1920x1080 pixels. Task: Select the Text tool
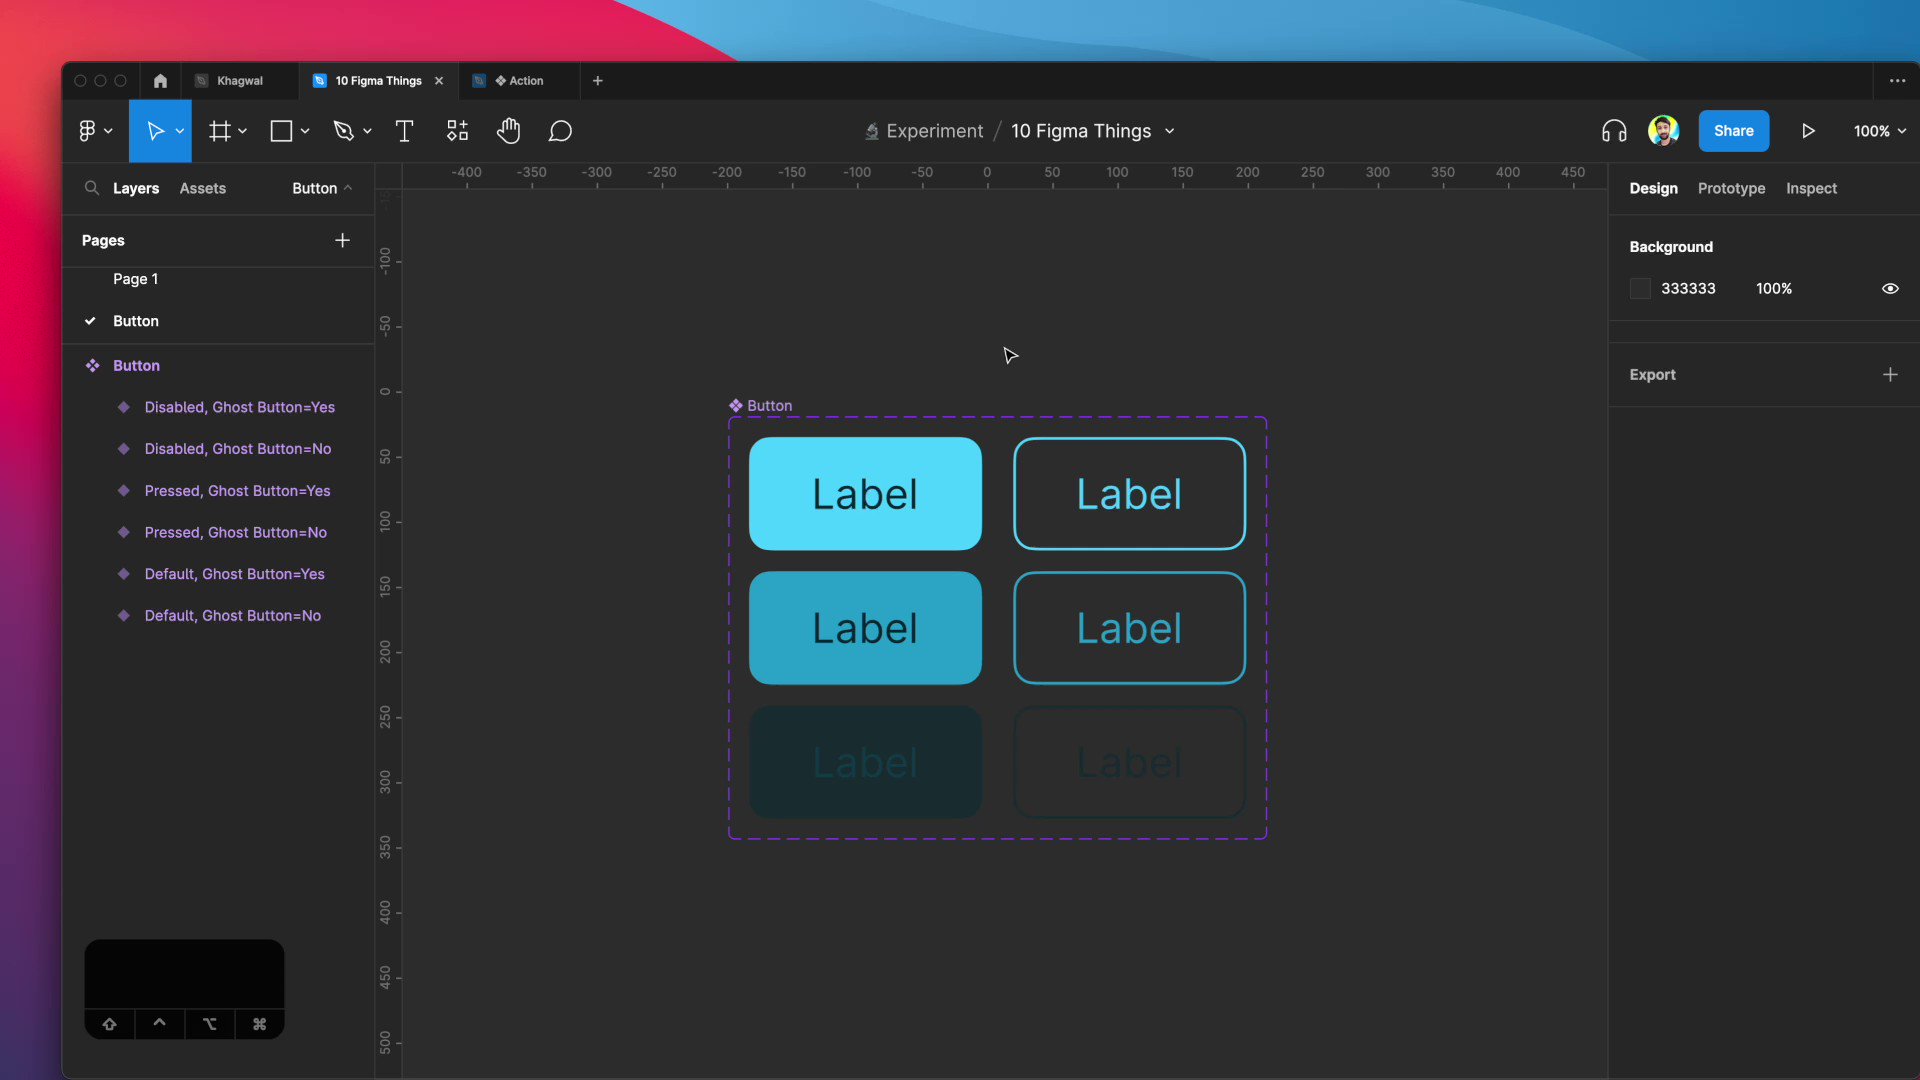click(x=404, y=131)
